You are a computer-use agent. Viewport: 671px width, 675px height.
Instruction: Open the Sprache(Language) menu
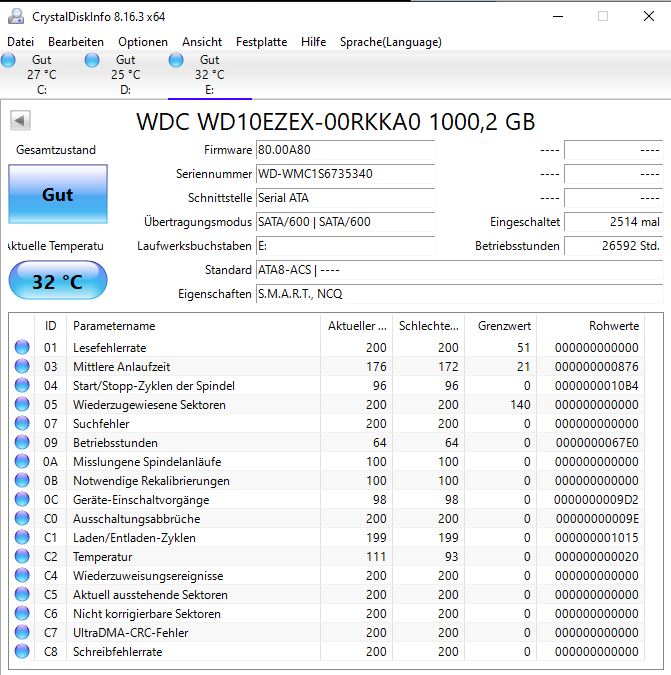(390, 42)
